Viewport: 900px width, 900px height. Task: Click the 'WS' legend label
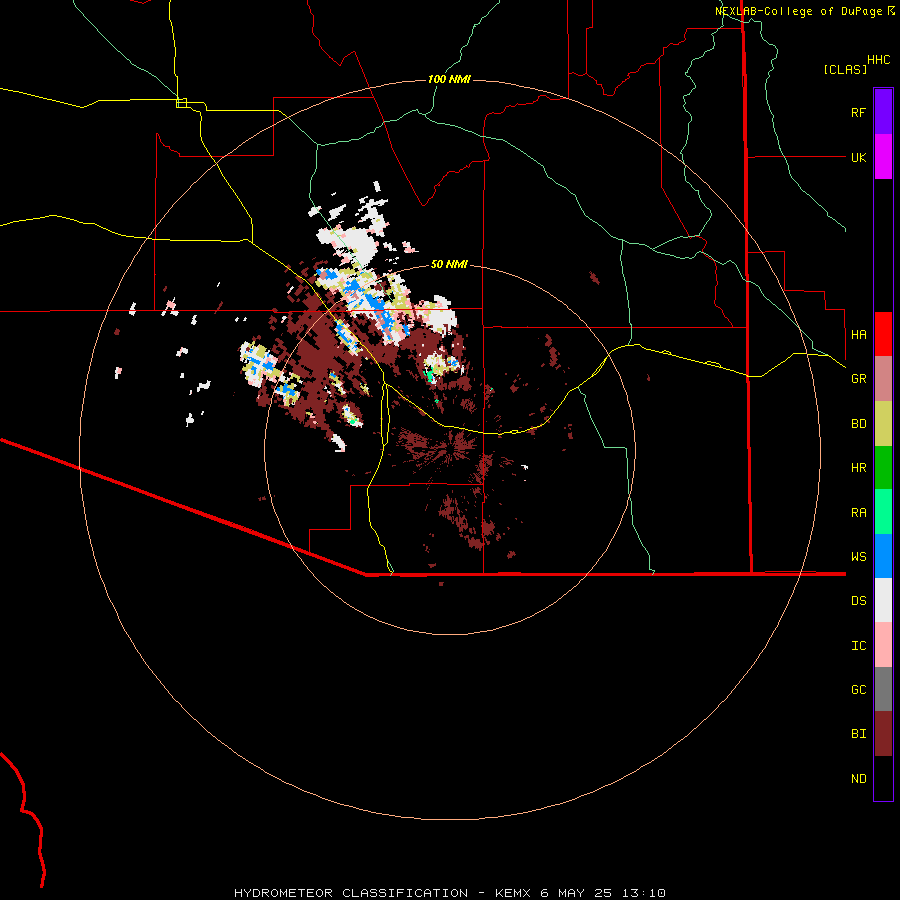(858, 556)
